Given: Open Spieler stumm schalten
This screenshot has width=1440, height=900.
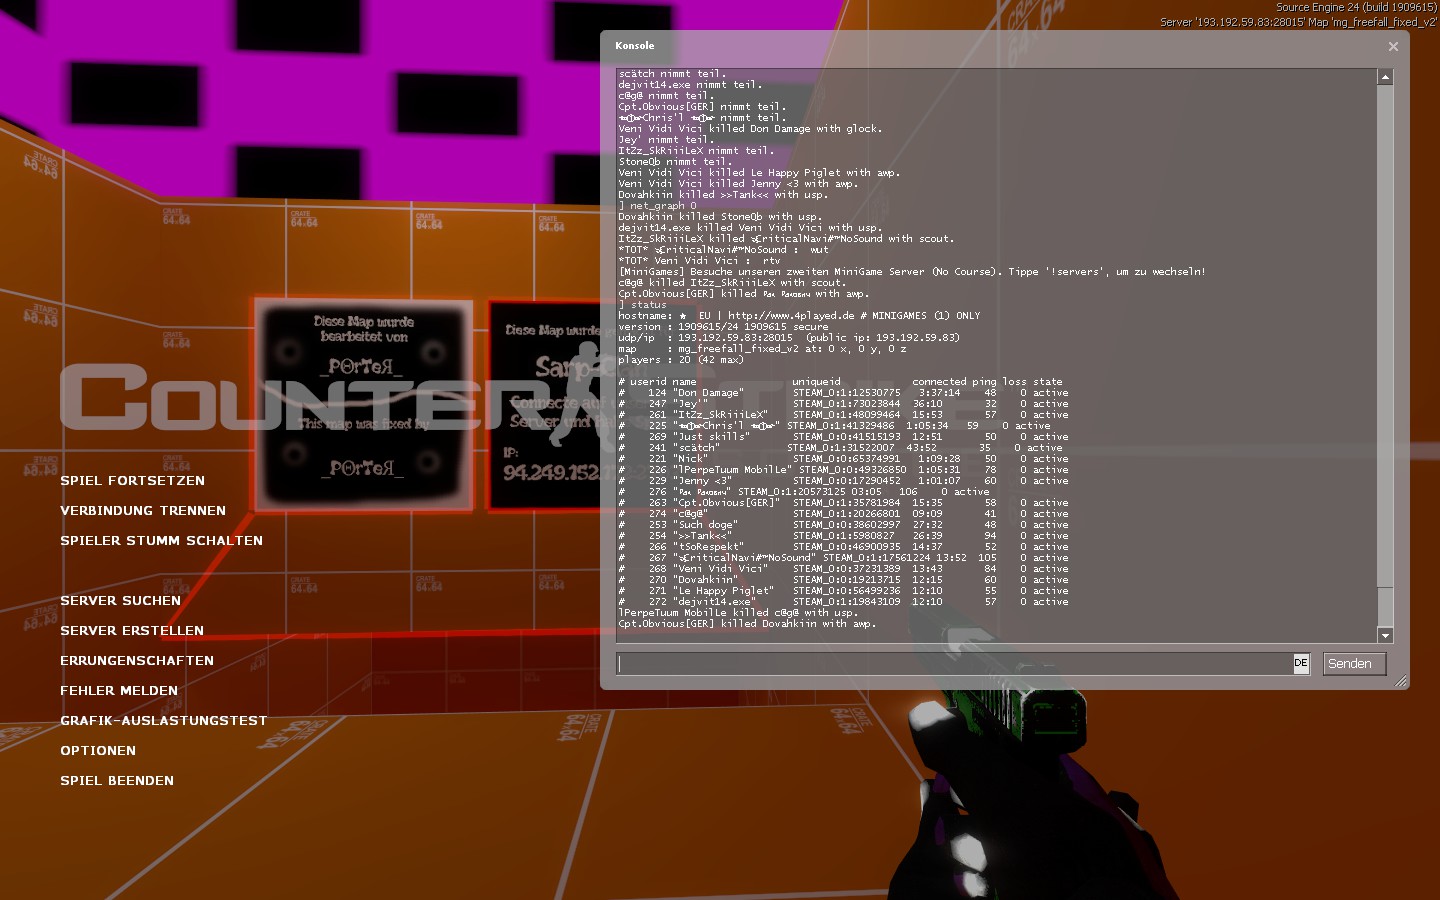Looking at the screenshot, I should click(161, 541).
